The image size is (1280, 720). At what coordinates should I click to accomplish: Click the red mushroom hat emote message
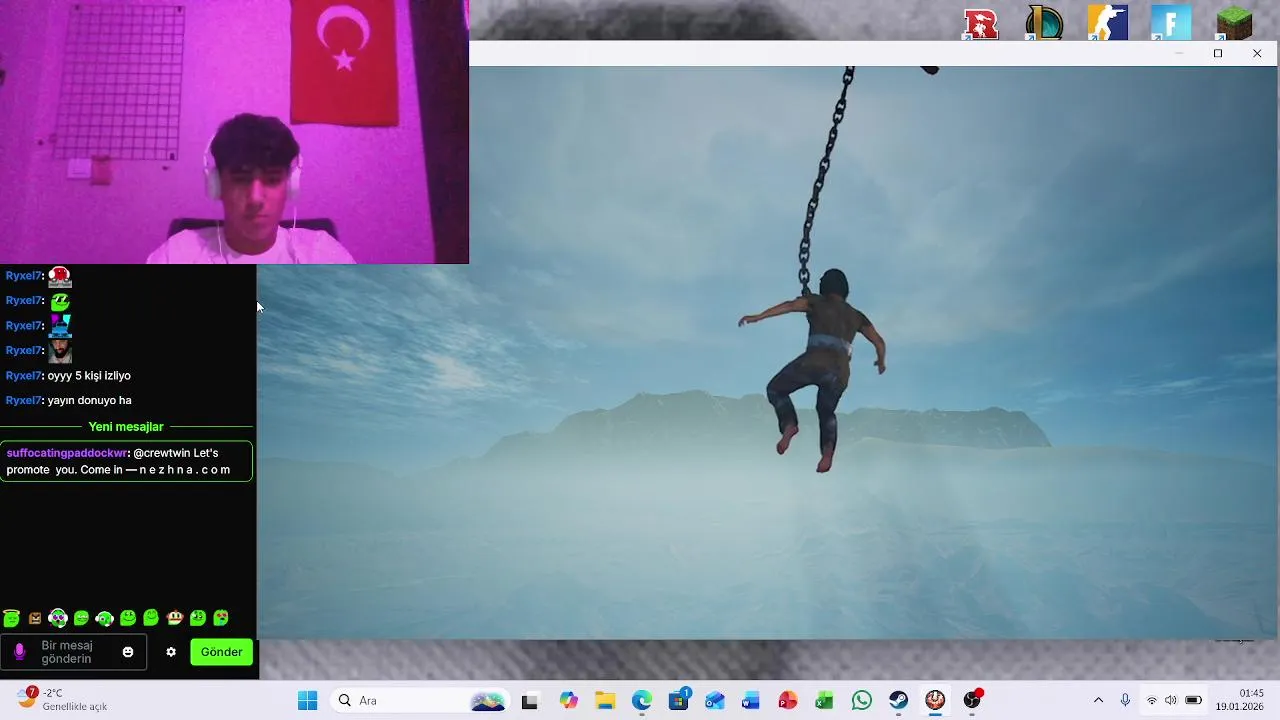click(60, 276)
